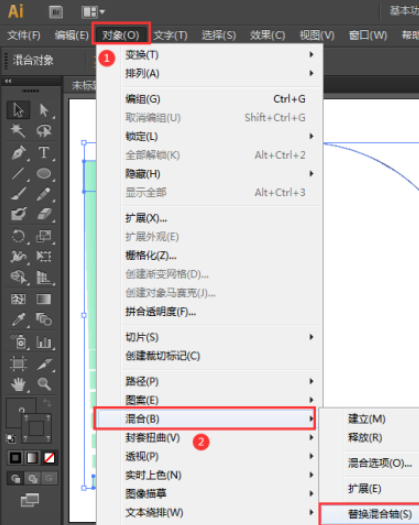The height and width of the screenshot is (525, 419).
Task: Select the Gradient tool
Action: coord(44,299)
